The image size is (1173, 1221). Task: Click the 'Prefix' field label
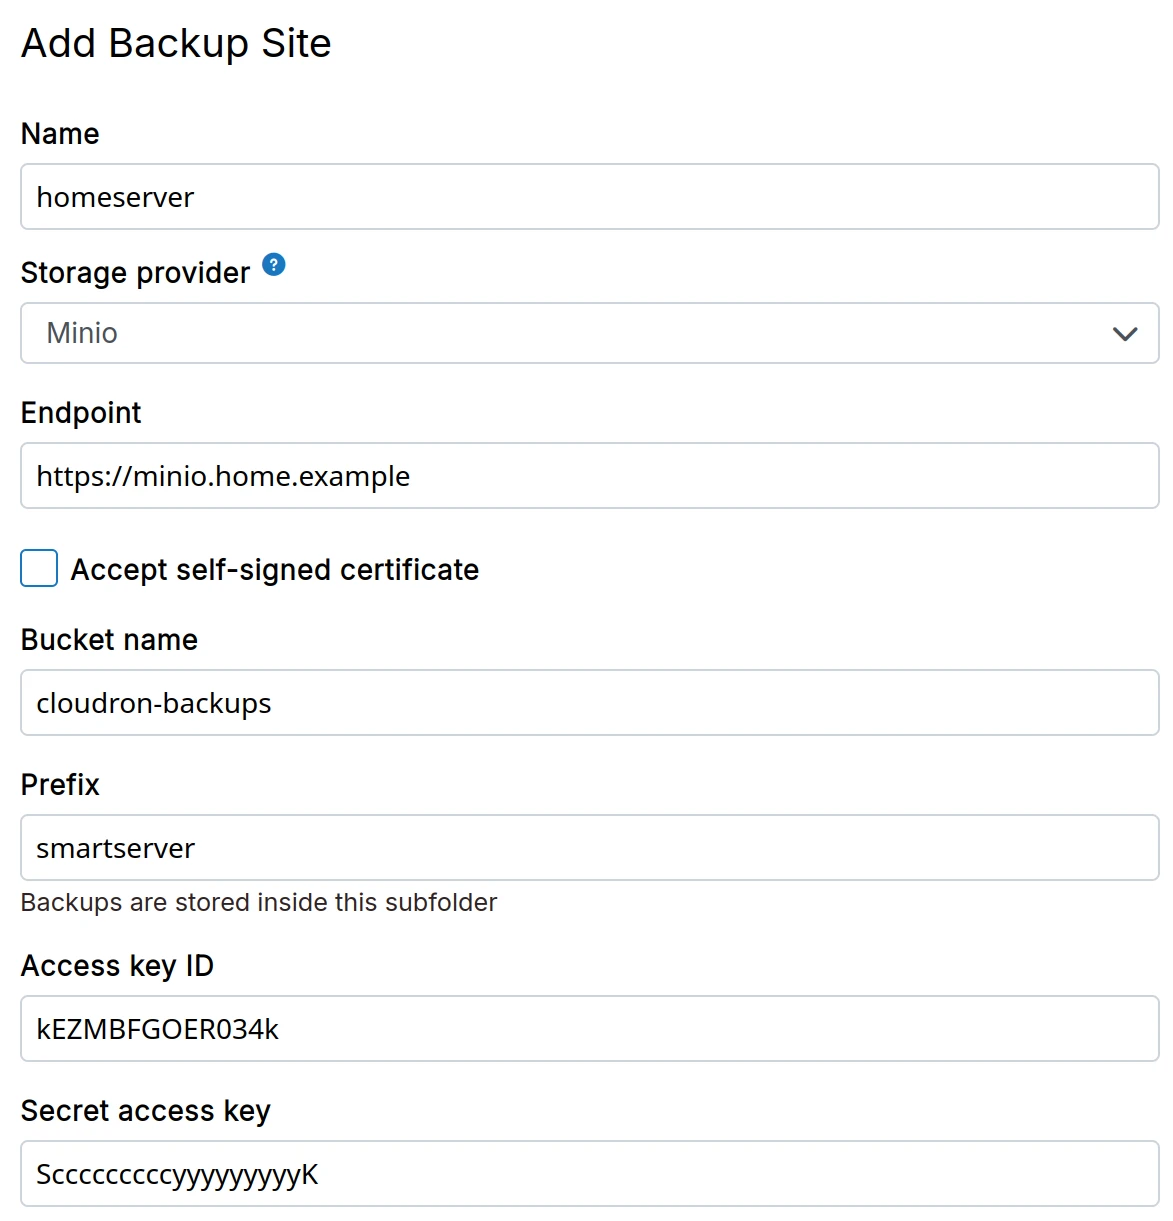click(x=60, y=785)
